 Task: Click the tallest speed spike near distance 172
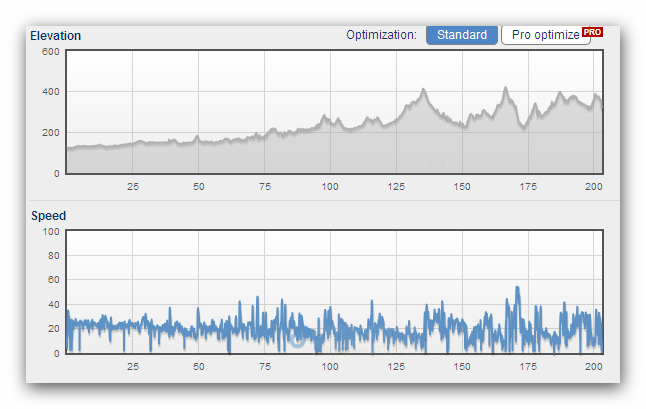[x=517, y=288]
